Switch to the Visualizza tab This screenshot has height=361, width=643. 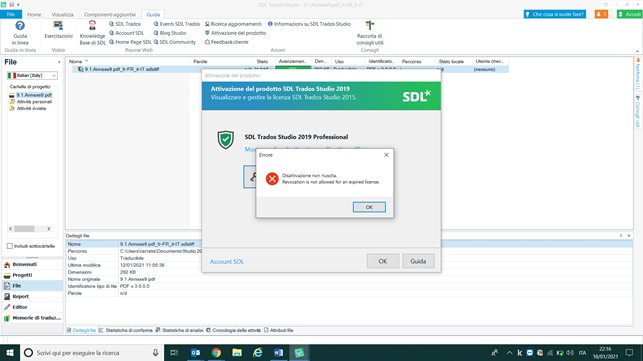click(62, 14)
